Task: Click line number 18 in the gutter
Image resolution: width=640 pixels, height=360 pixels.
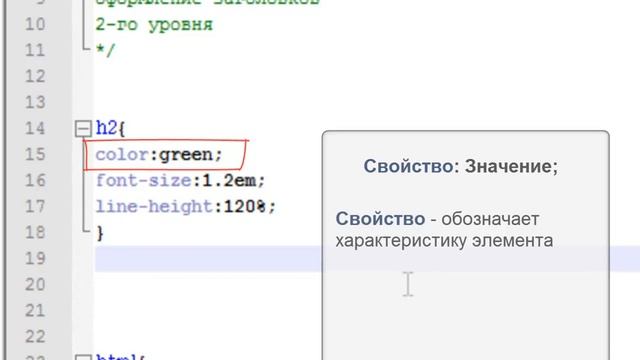Action: point(35,233)
